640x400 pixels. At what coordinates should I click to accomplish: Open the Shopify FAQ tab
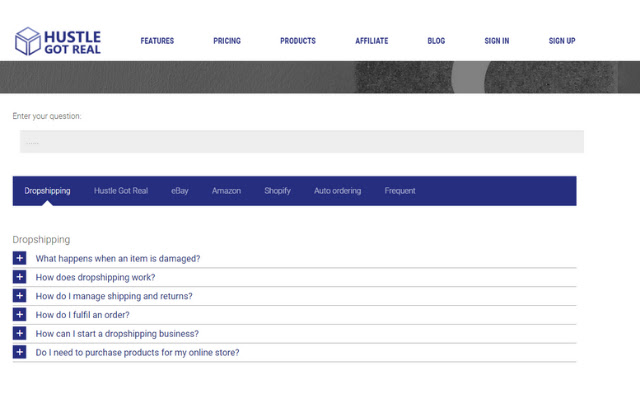click(x=277, y=191)
